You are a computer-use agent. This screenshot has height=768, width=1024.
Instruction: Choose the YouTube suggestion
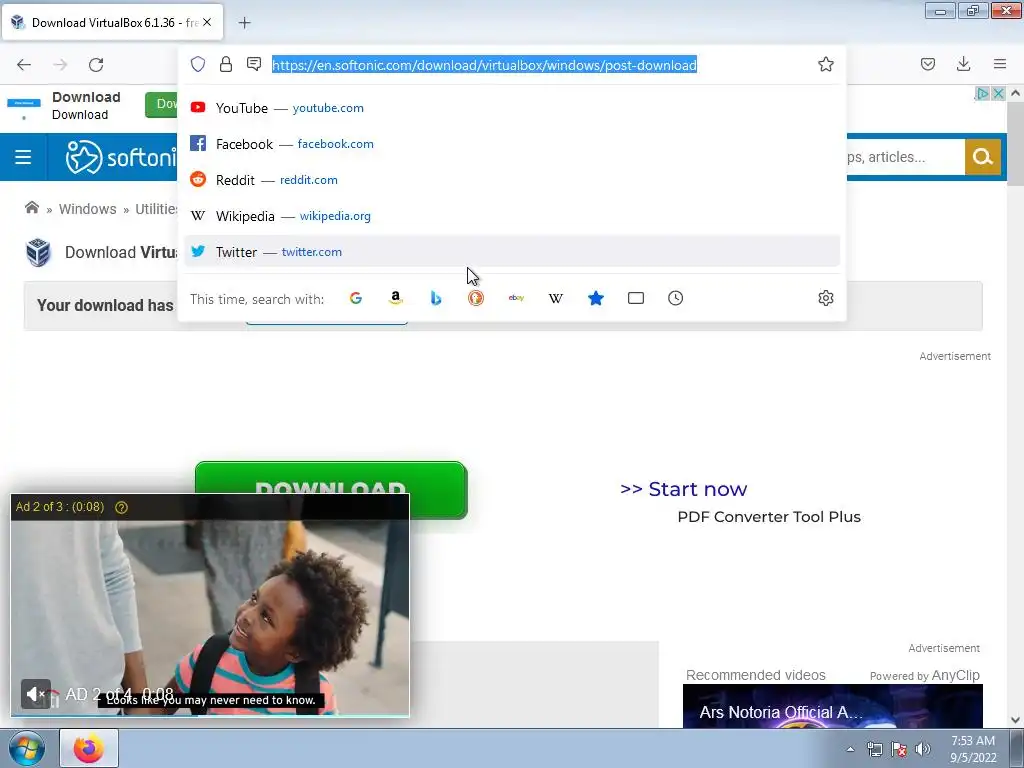511,108
